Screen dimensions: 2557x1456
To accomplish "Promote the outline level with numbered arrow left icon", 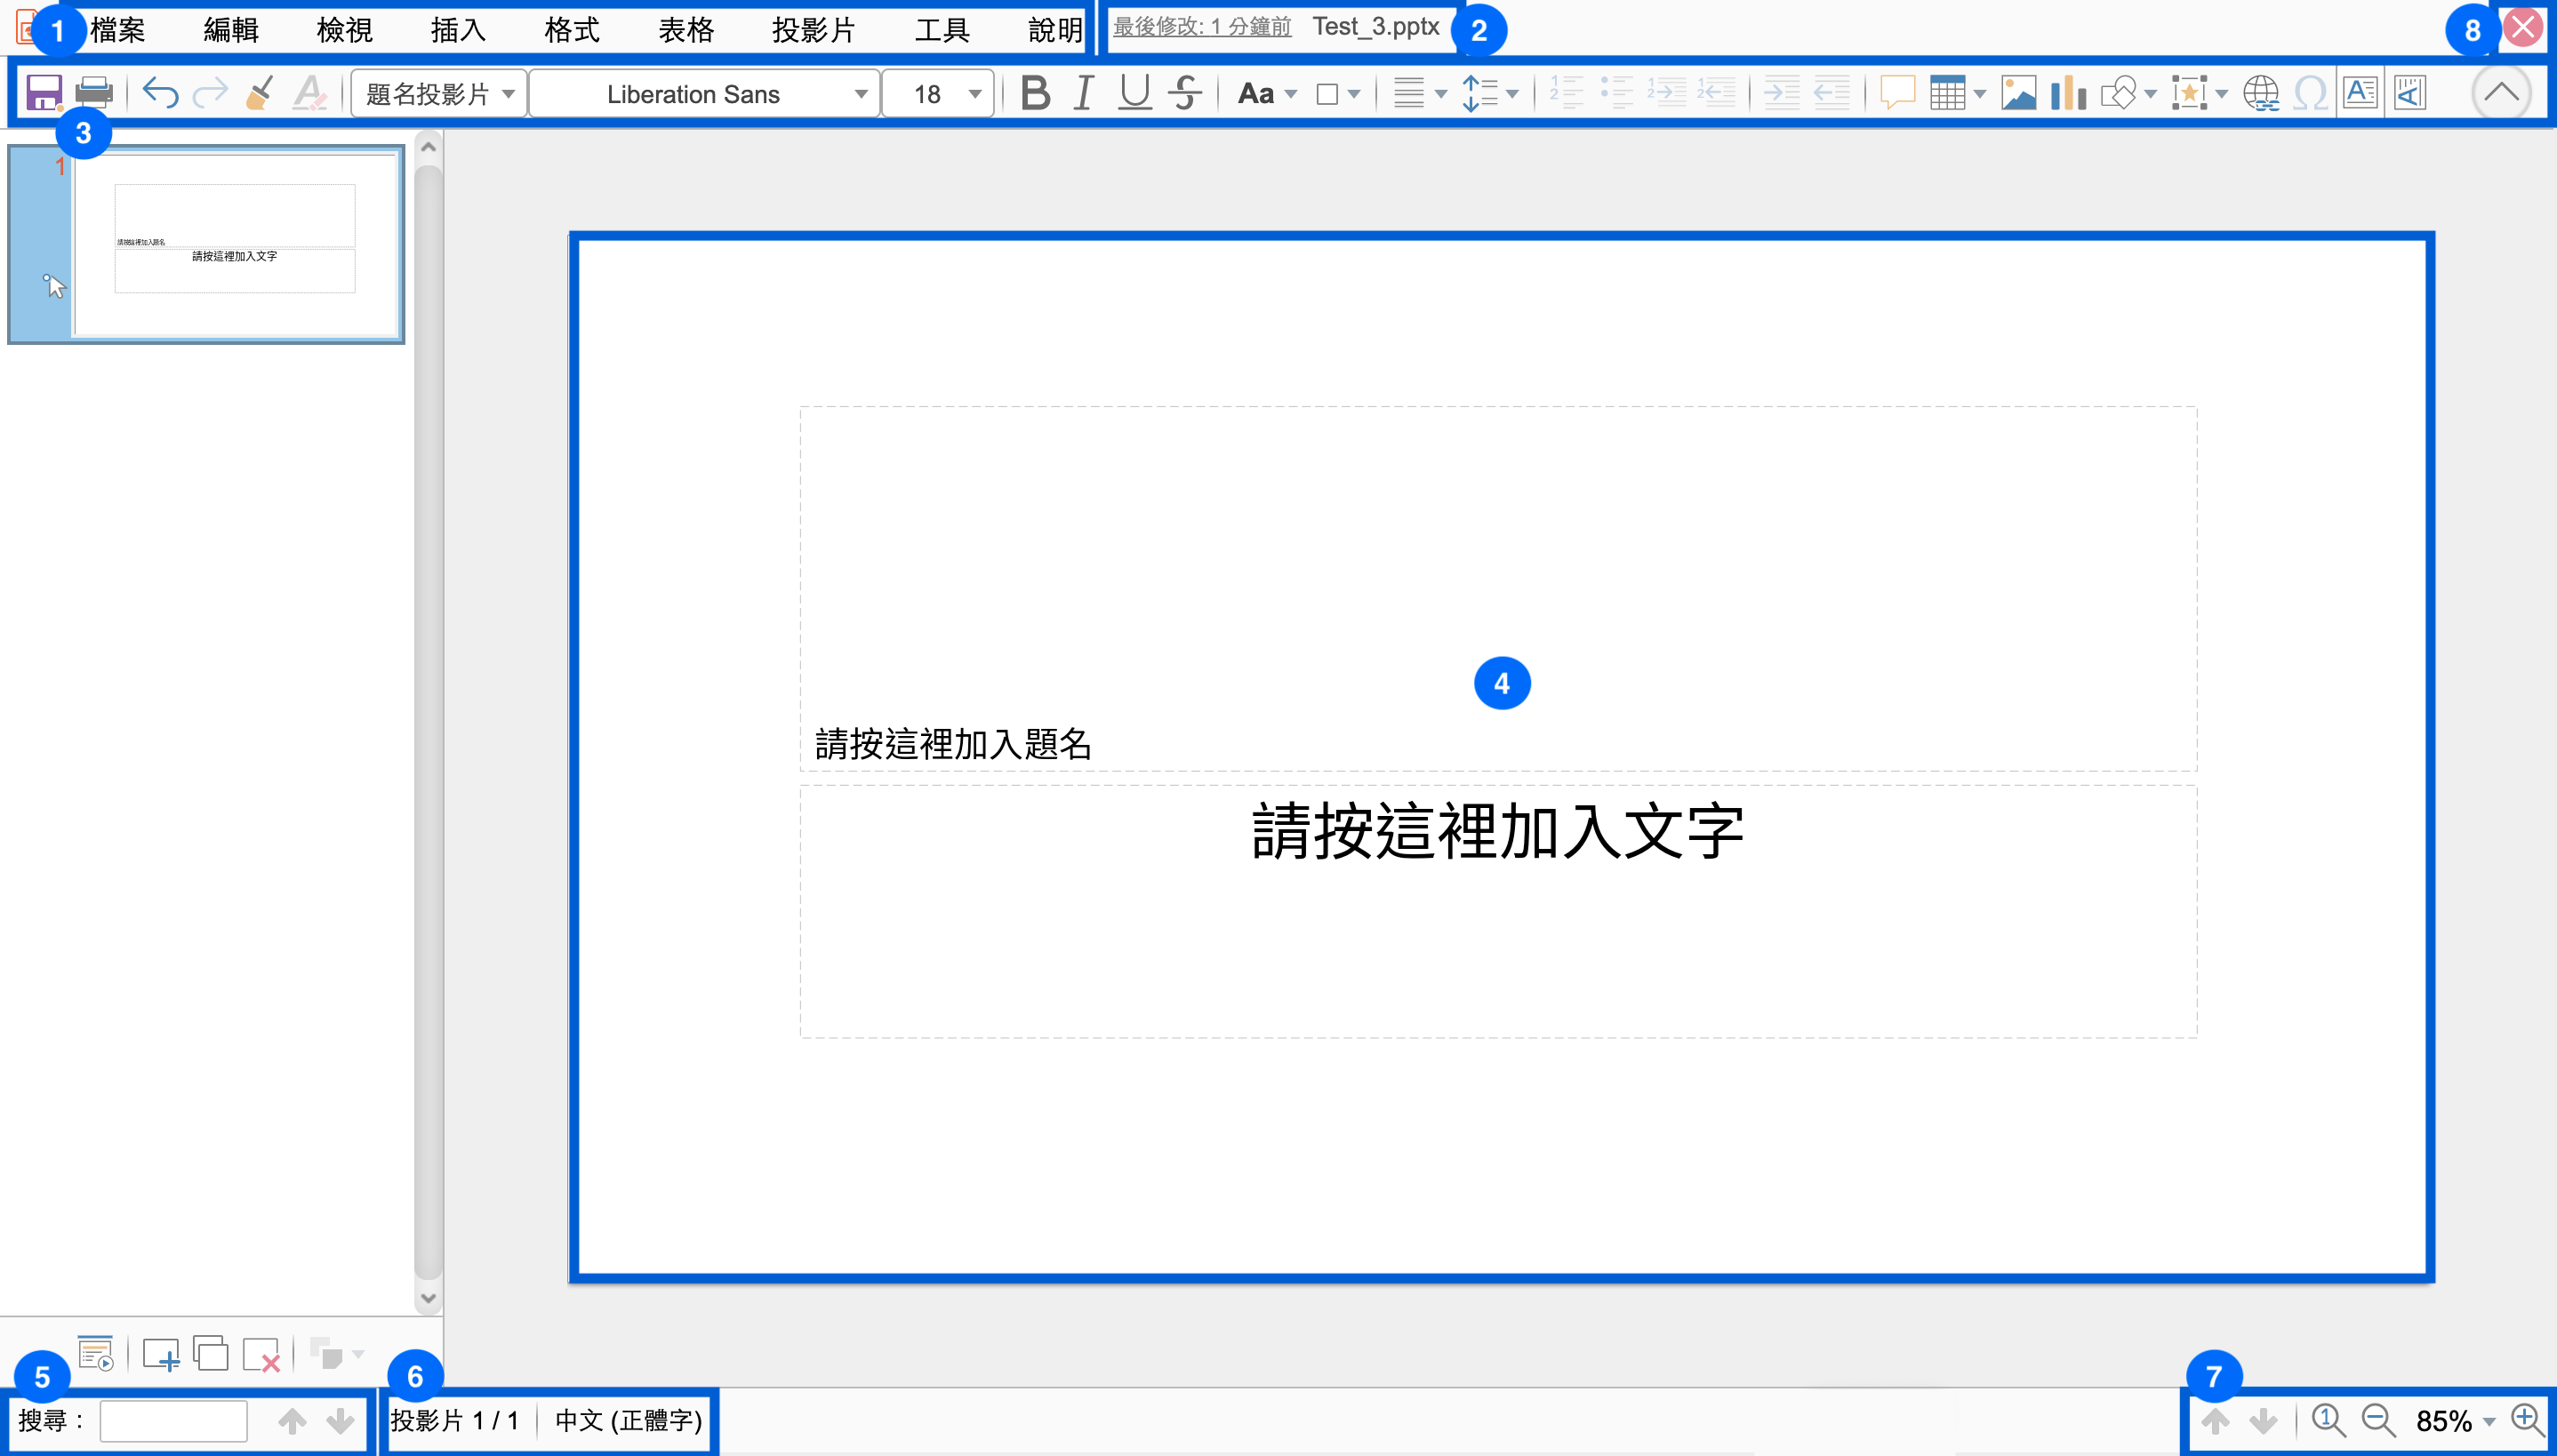I will 1717,93.
